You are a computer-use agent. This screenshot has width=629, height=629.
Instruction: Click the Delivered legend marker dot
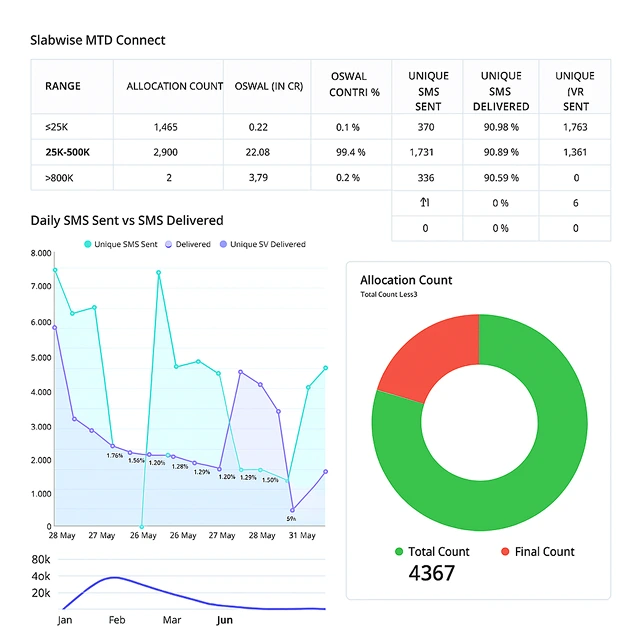pos(167,244)
